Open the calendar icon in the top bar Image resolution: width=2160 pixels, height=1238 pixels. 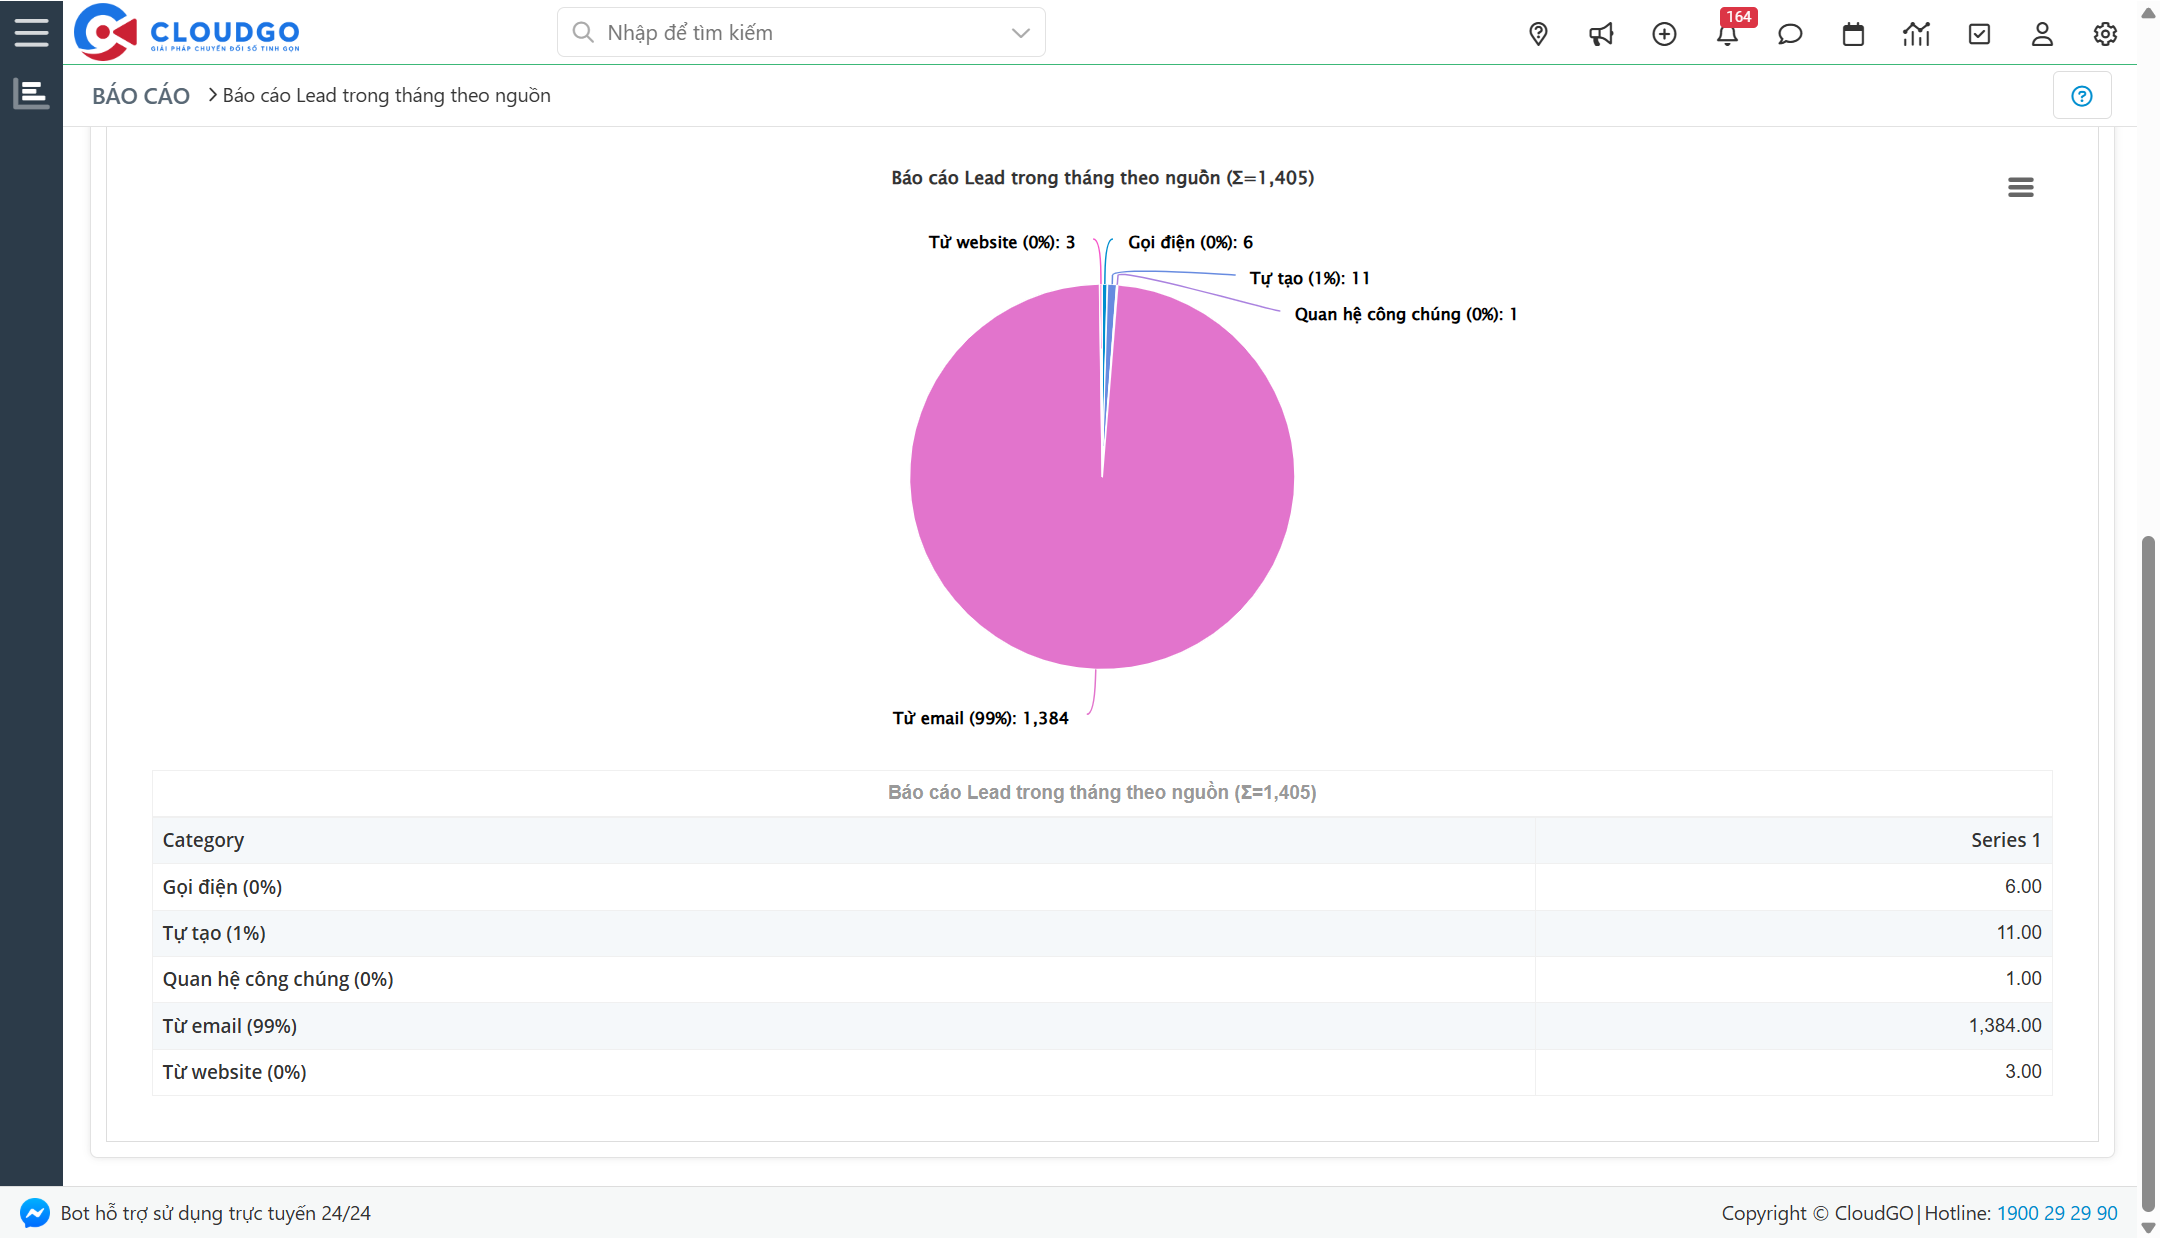tap(1853, 33)
